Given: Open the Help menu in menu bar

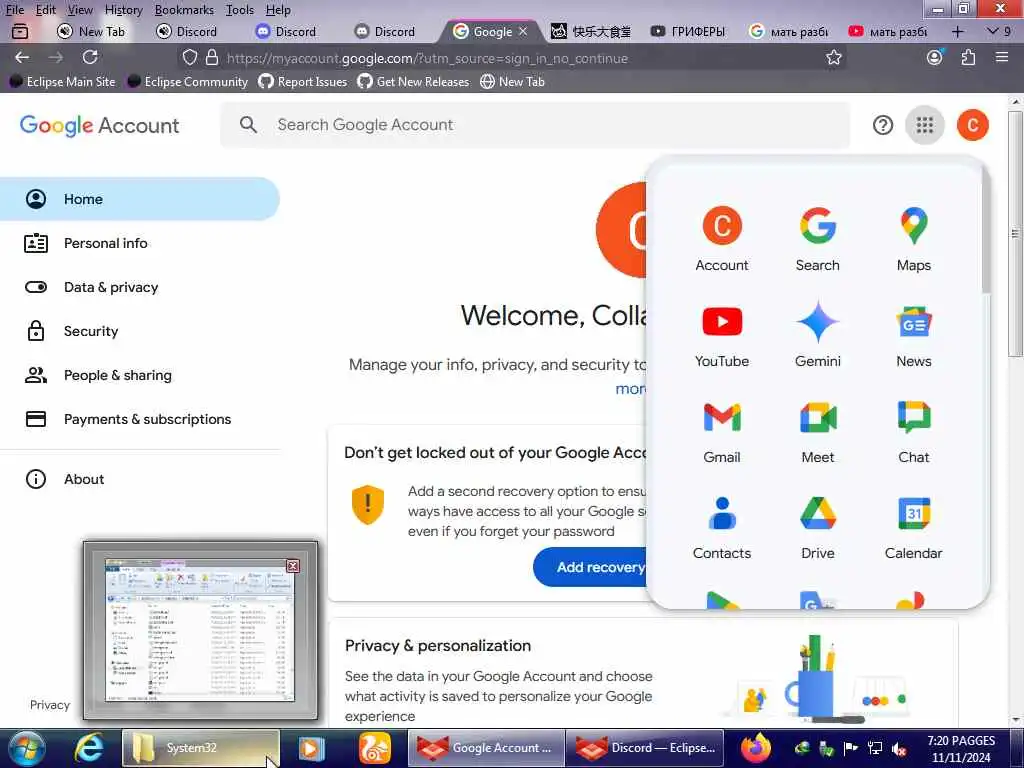Looking at the screenshot, I should (278, 10).
